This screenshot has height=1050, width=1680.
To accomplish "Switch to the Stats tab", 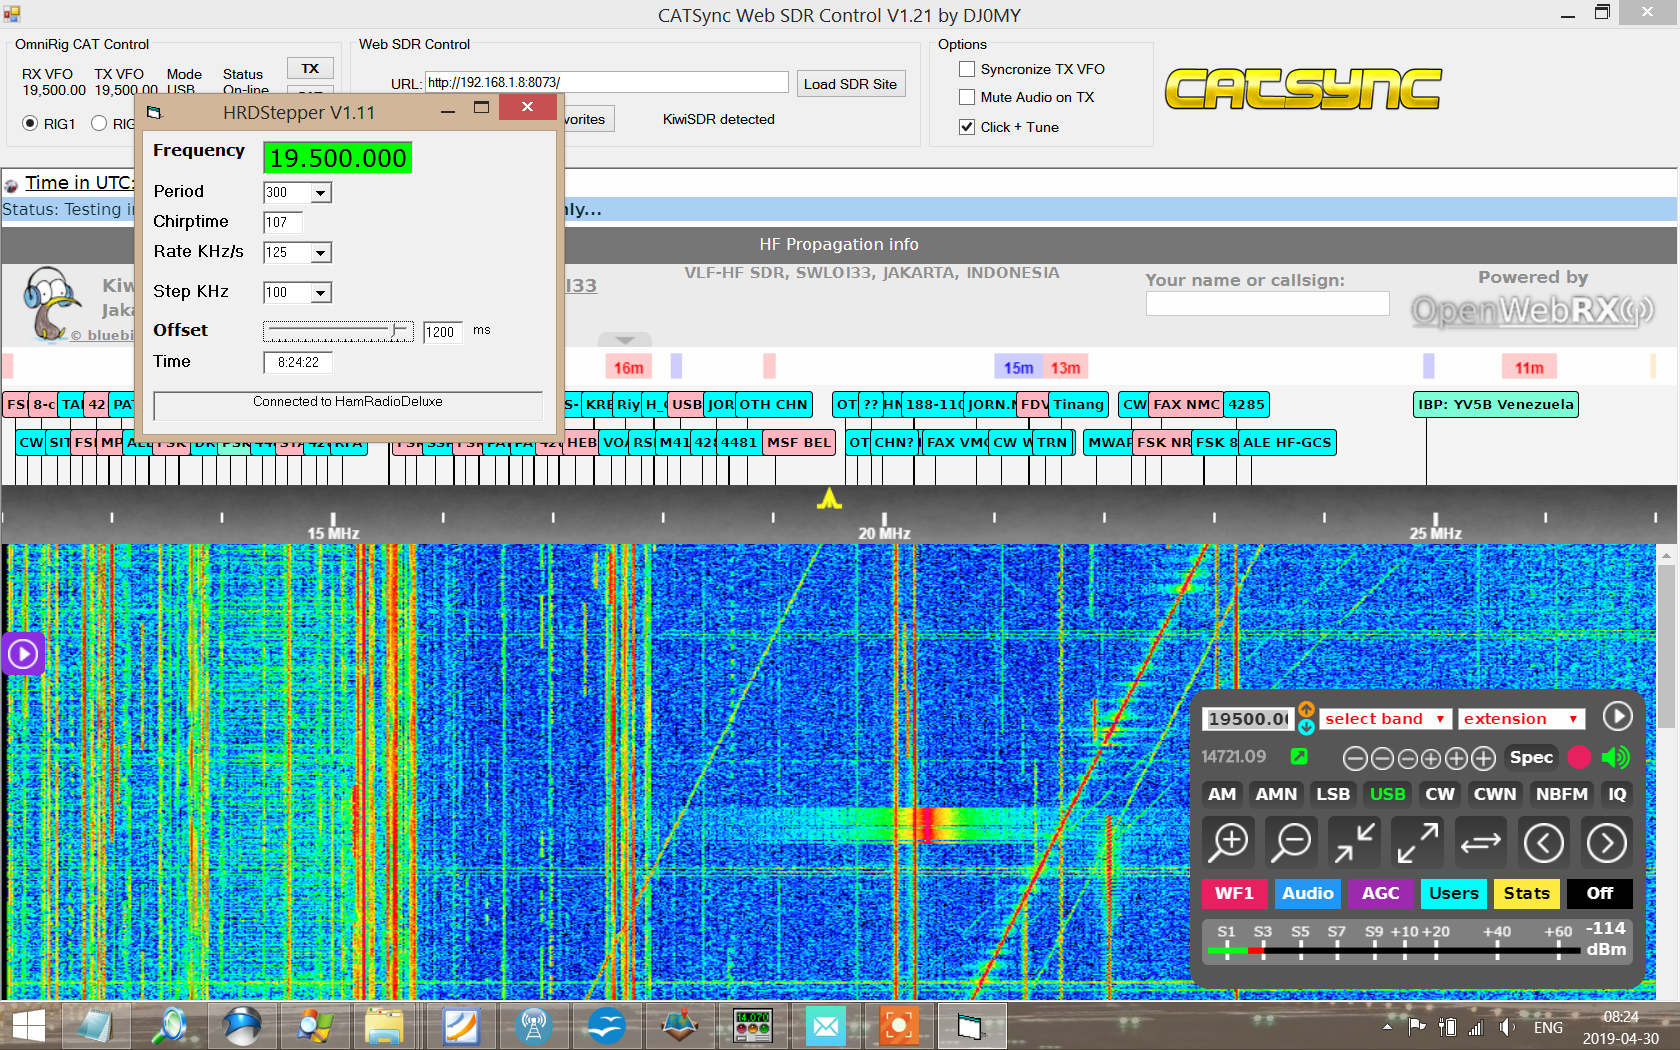I will pos(1527,893).
